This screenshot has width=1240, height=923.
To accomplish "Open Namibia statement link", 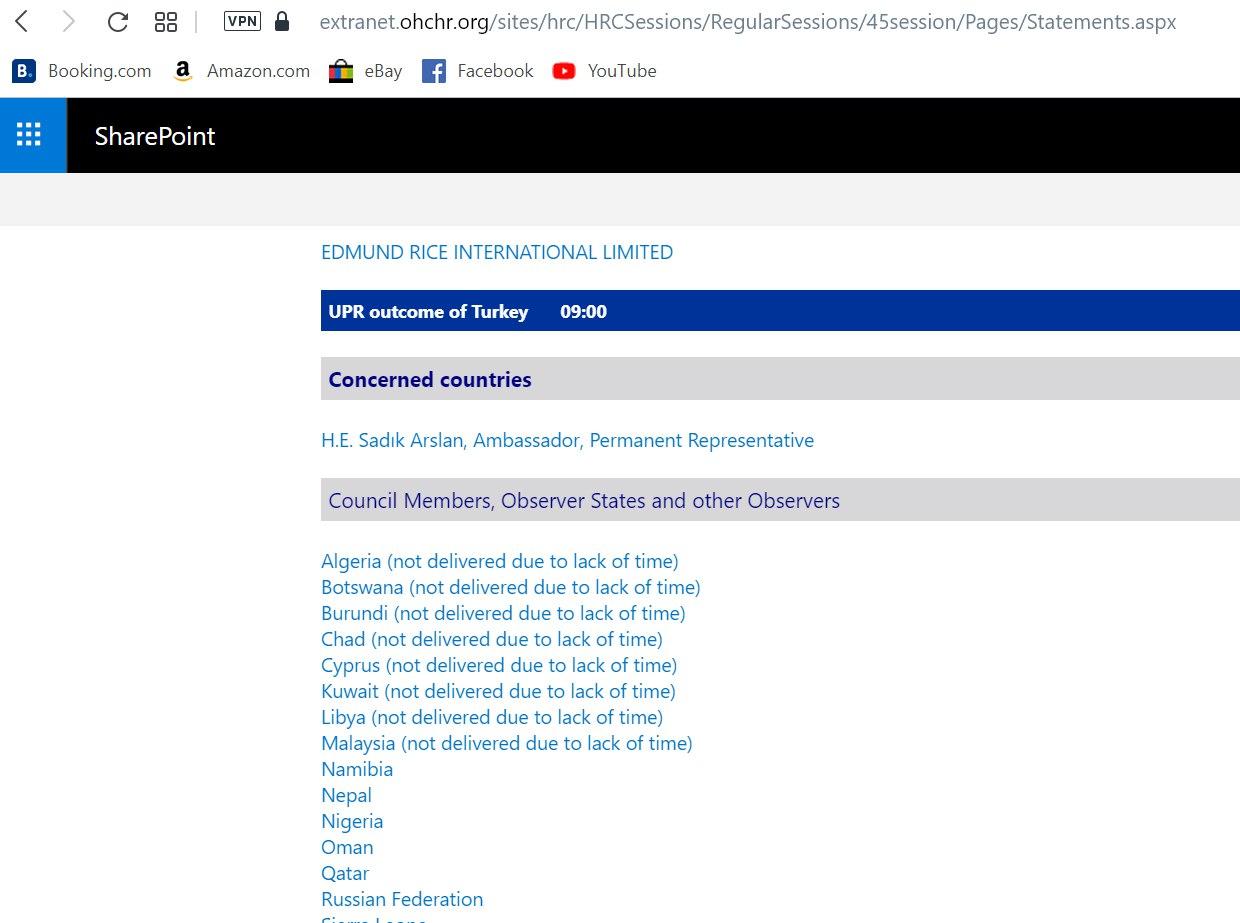I will point(357,769).
